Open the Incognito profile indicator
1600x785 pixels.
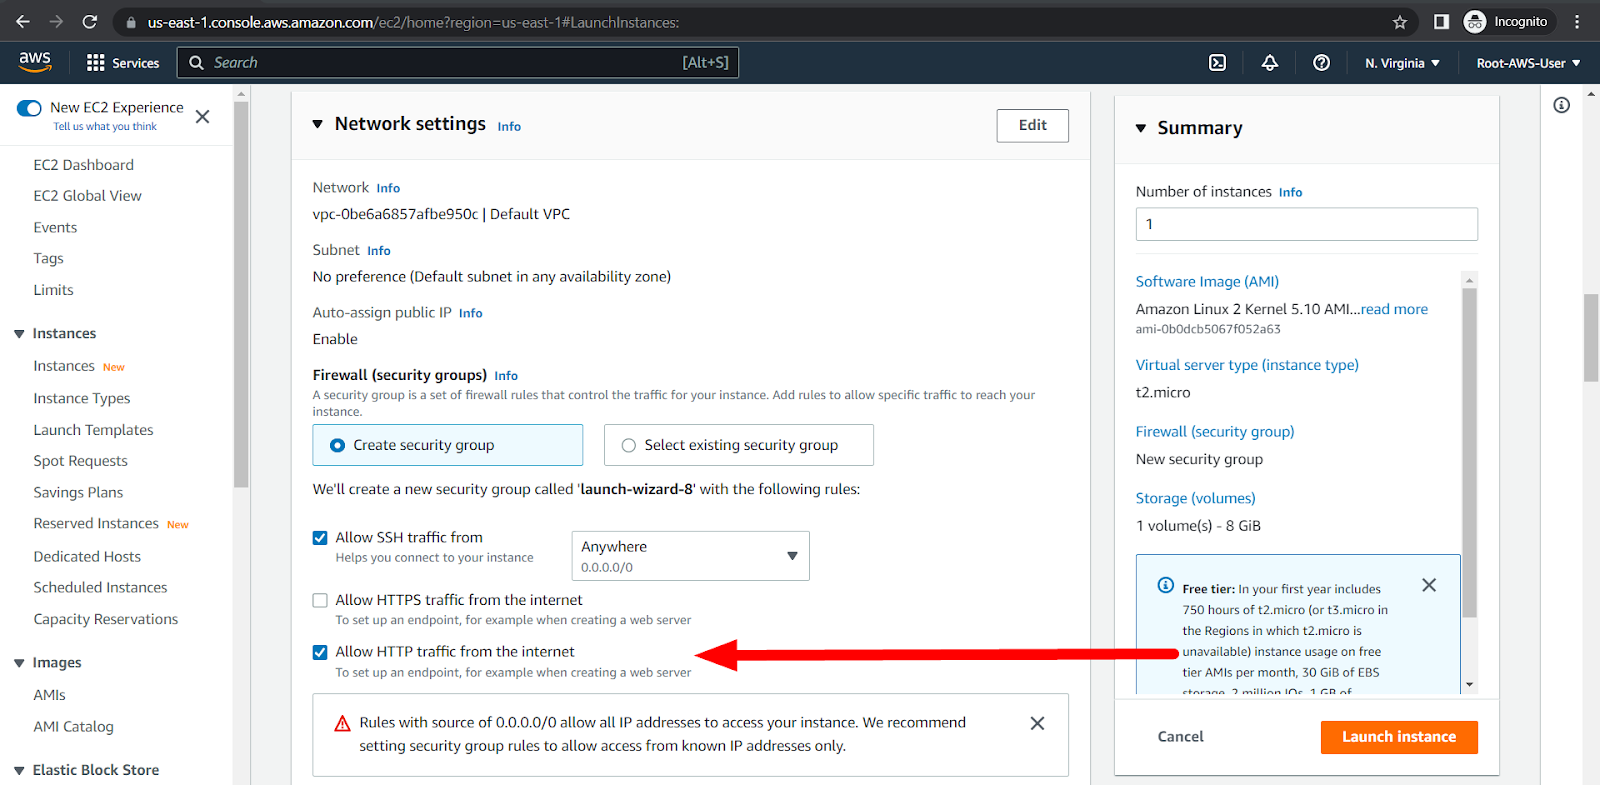[x=1506, y=21]
